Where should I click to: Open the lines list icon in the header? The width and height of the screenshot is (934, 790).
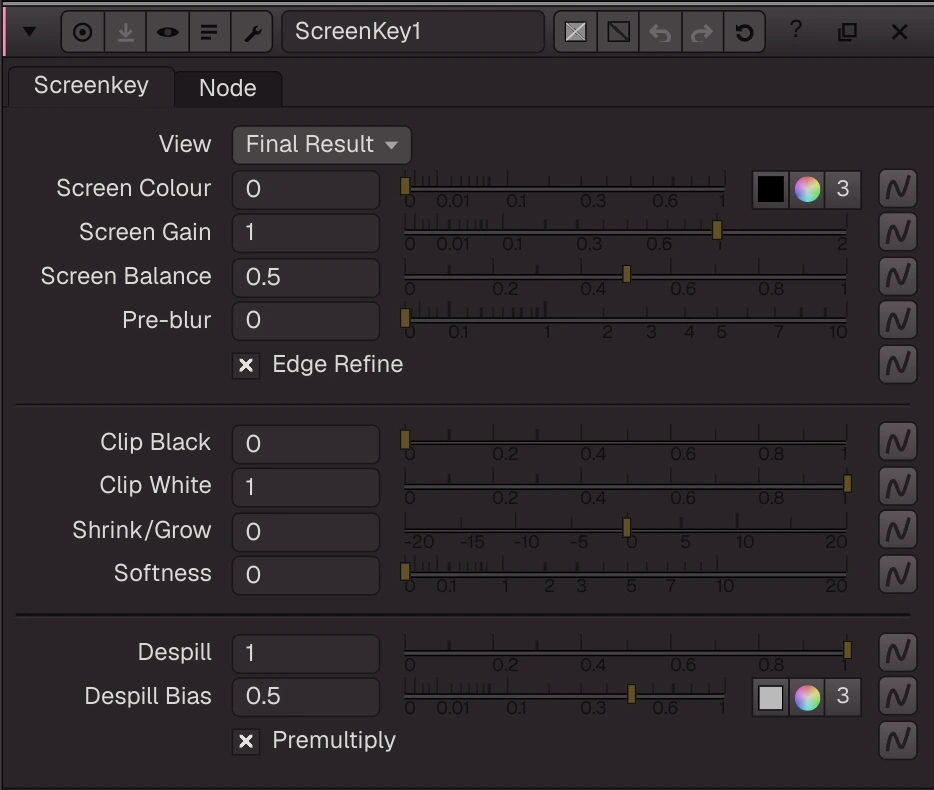pos(209,32)
